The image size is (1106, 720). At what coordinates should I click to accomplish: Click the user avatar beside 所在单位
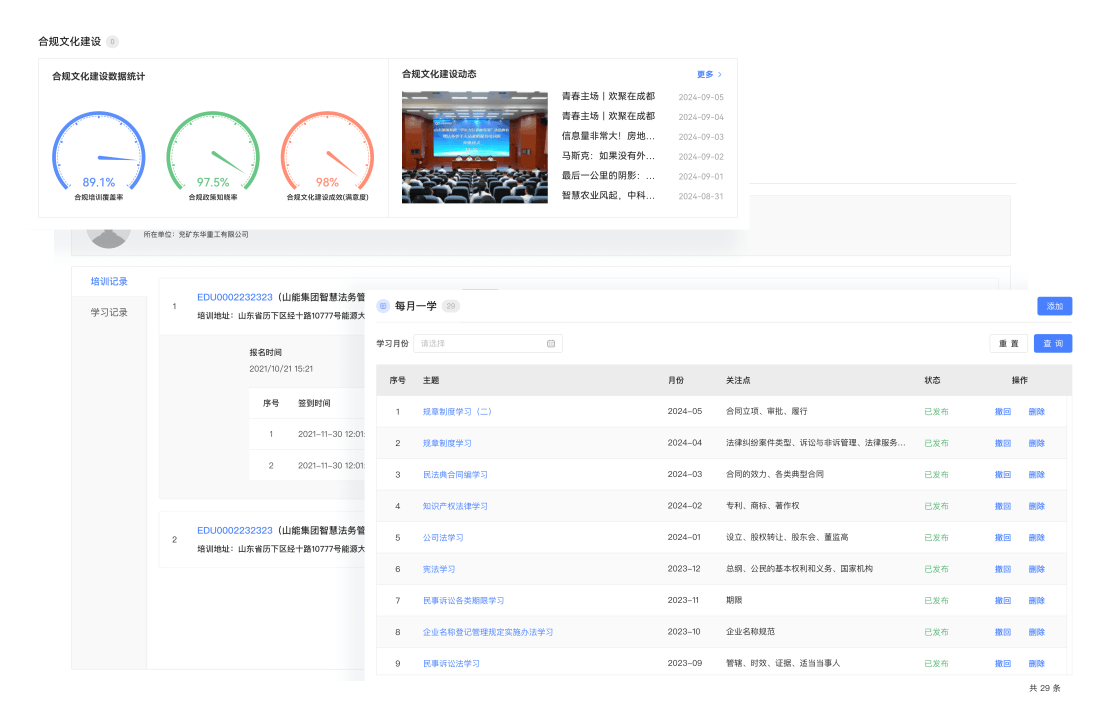[108, 237]
